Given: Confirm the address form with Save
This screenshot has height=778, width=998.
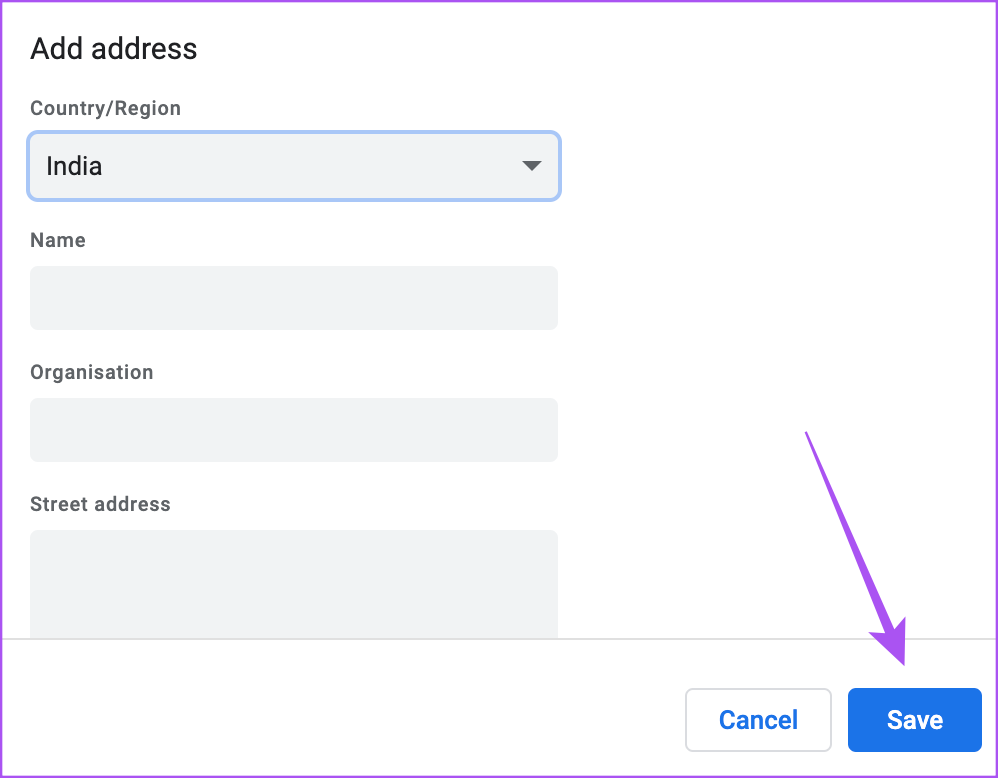Looking at the screenshot, I should click(x=913, y=719).
